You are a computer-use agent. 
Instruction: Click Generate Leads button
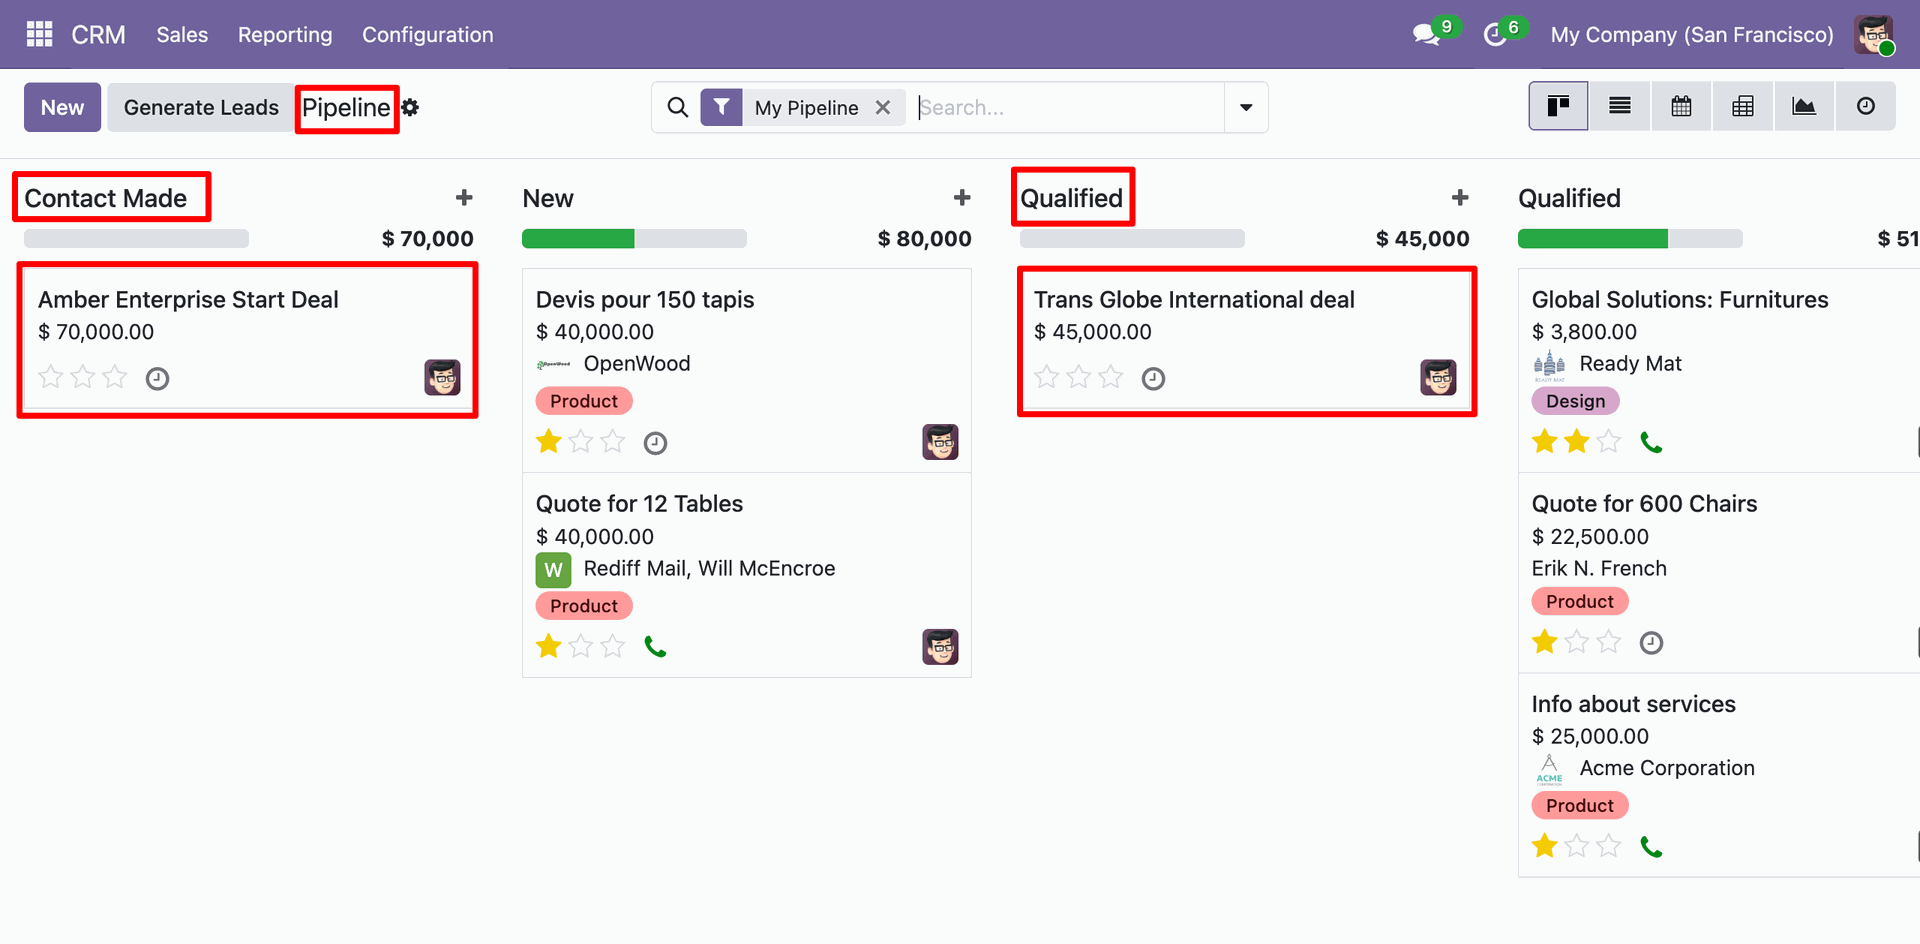tap(201, 107)
